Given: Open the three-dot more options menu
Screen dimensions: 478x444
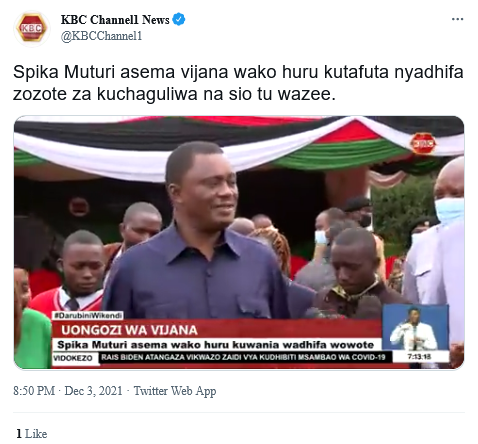Looking at the screenshot, I should [457, 19].
